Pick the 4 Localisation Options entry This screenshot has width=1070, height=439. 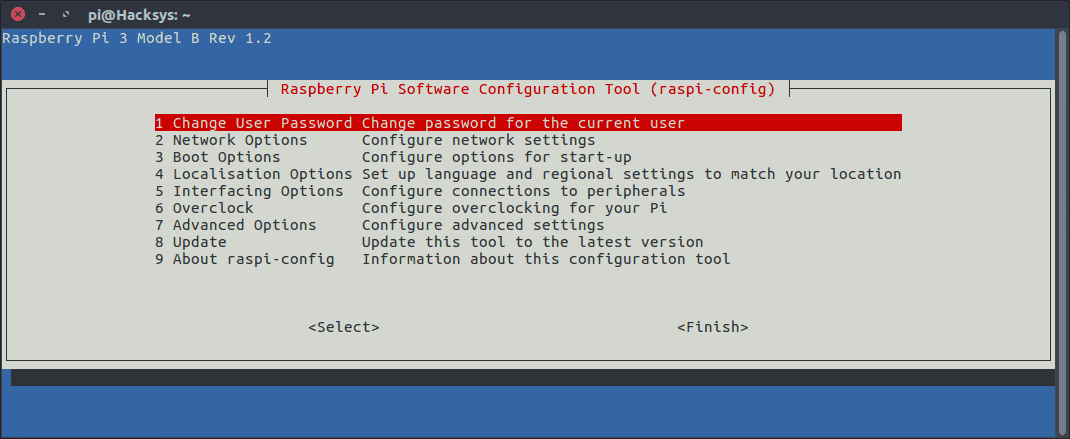(253, 174)
